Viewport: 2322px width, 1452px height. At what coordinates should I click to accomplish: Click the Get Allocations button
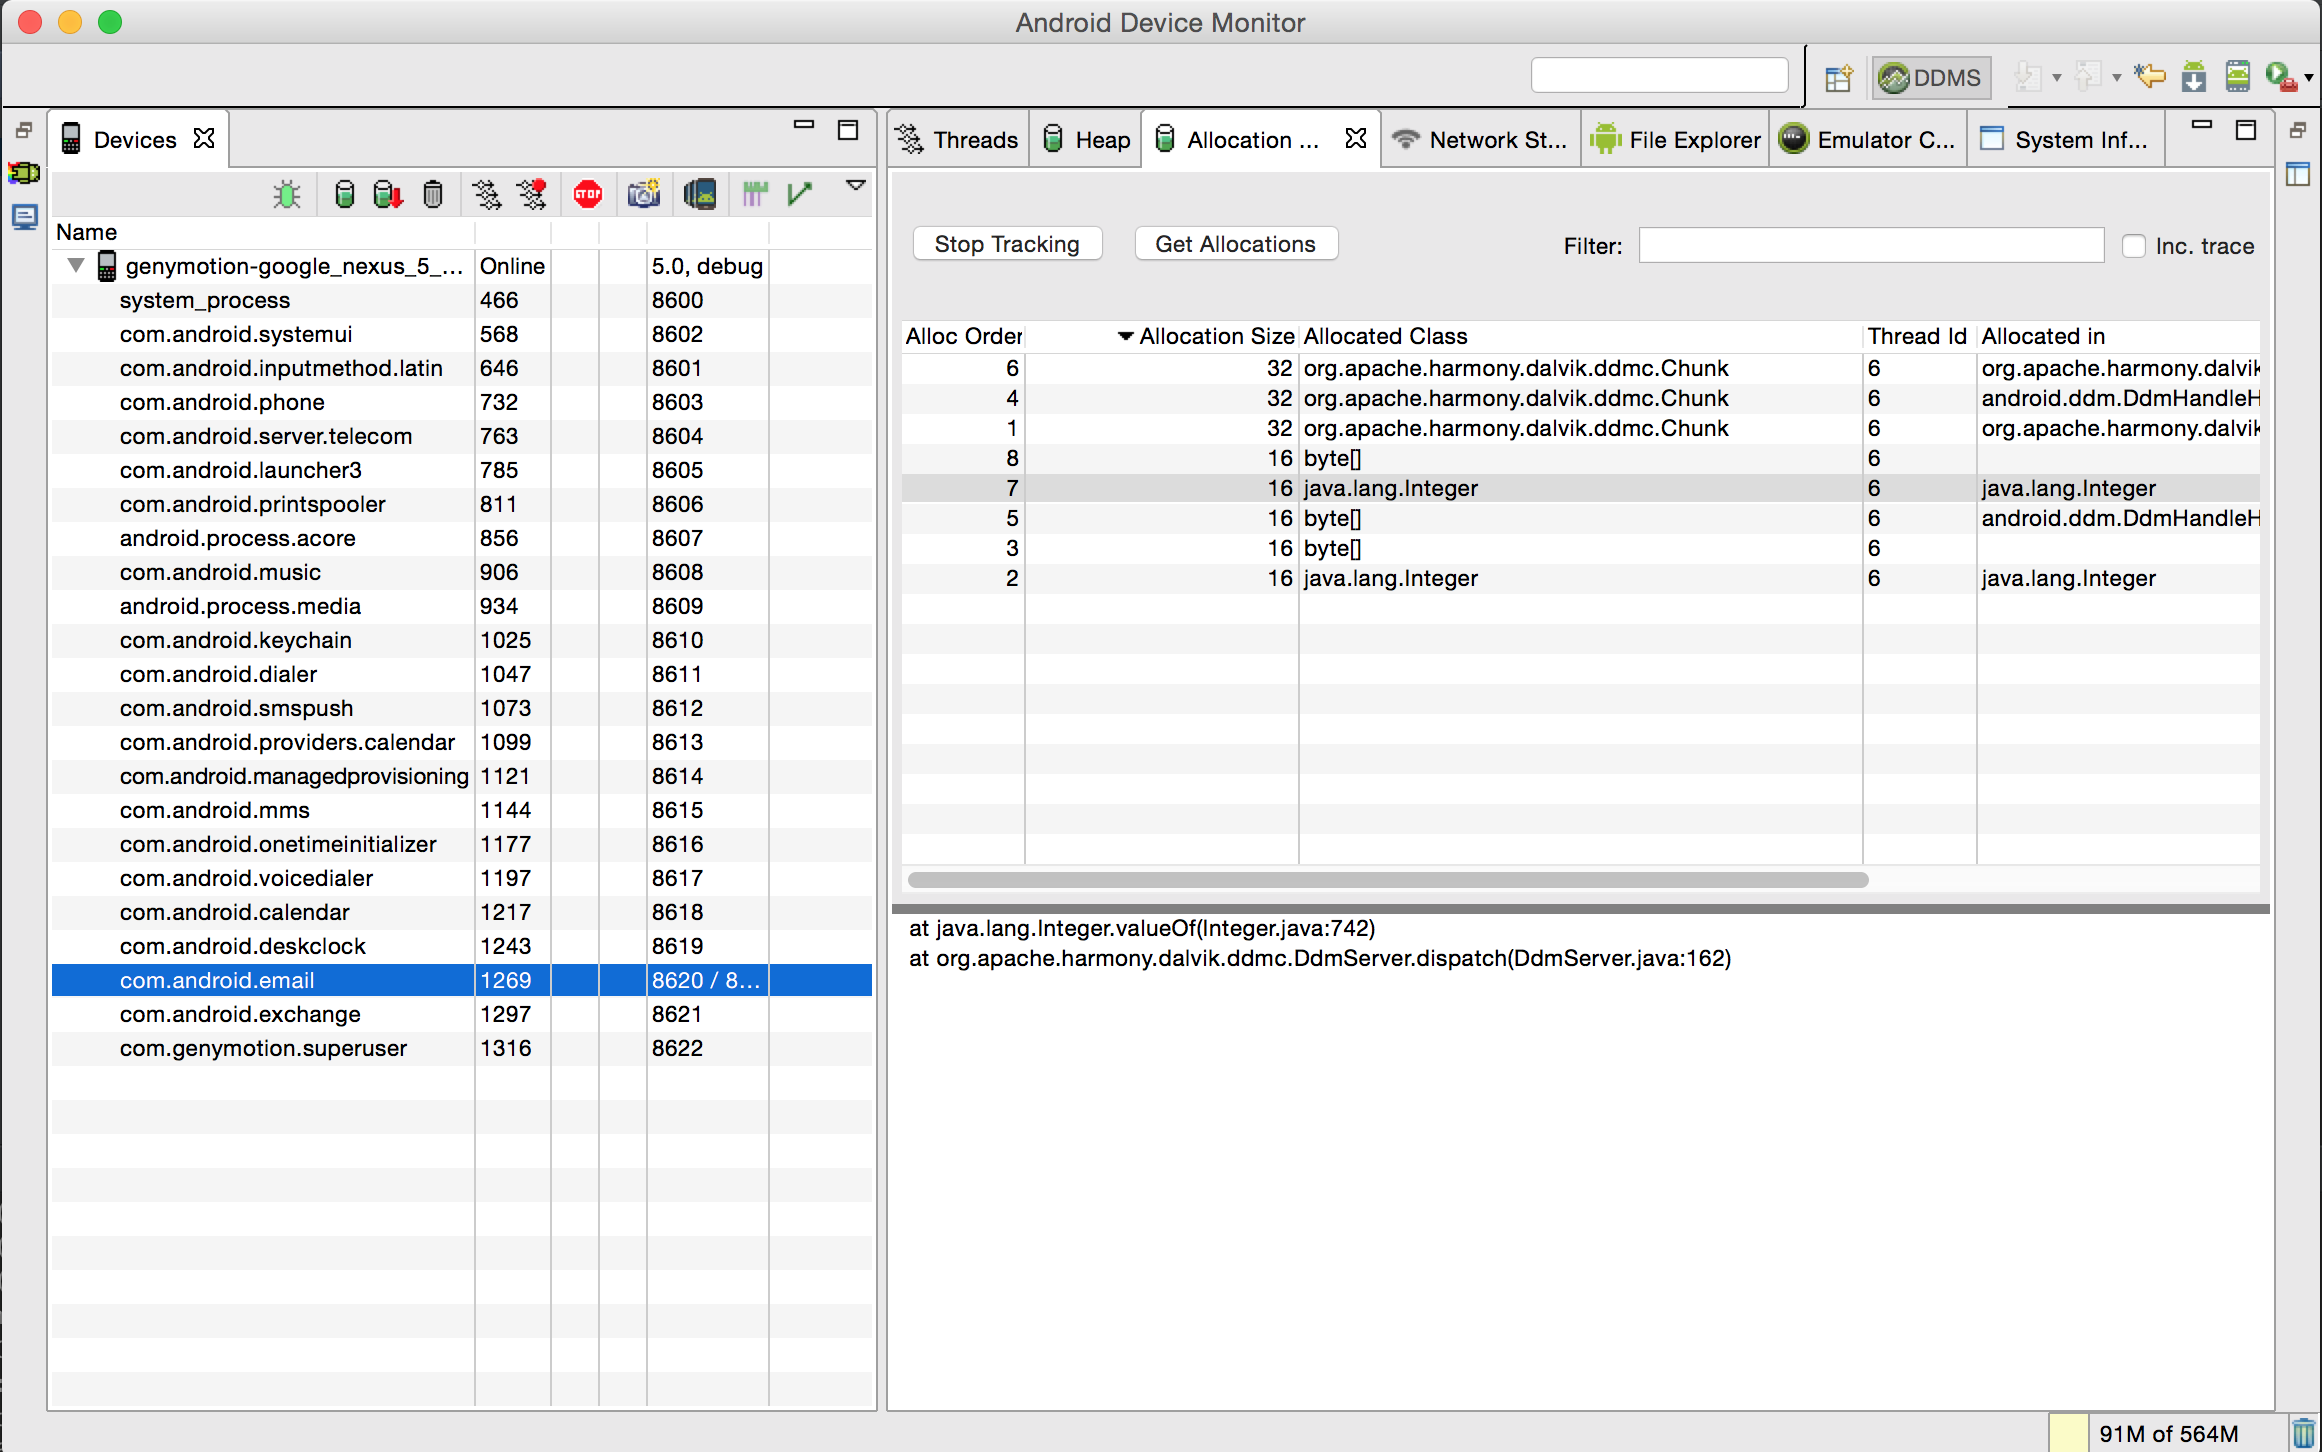[1235, 244]
